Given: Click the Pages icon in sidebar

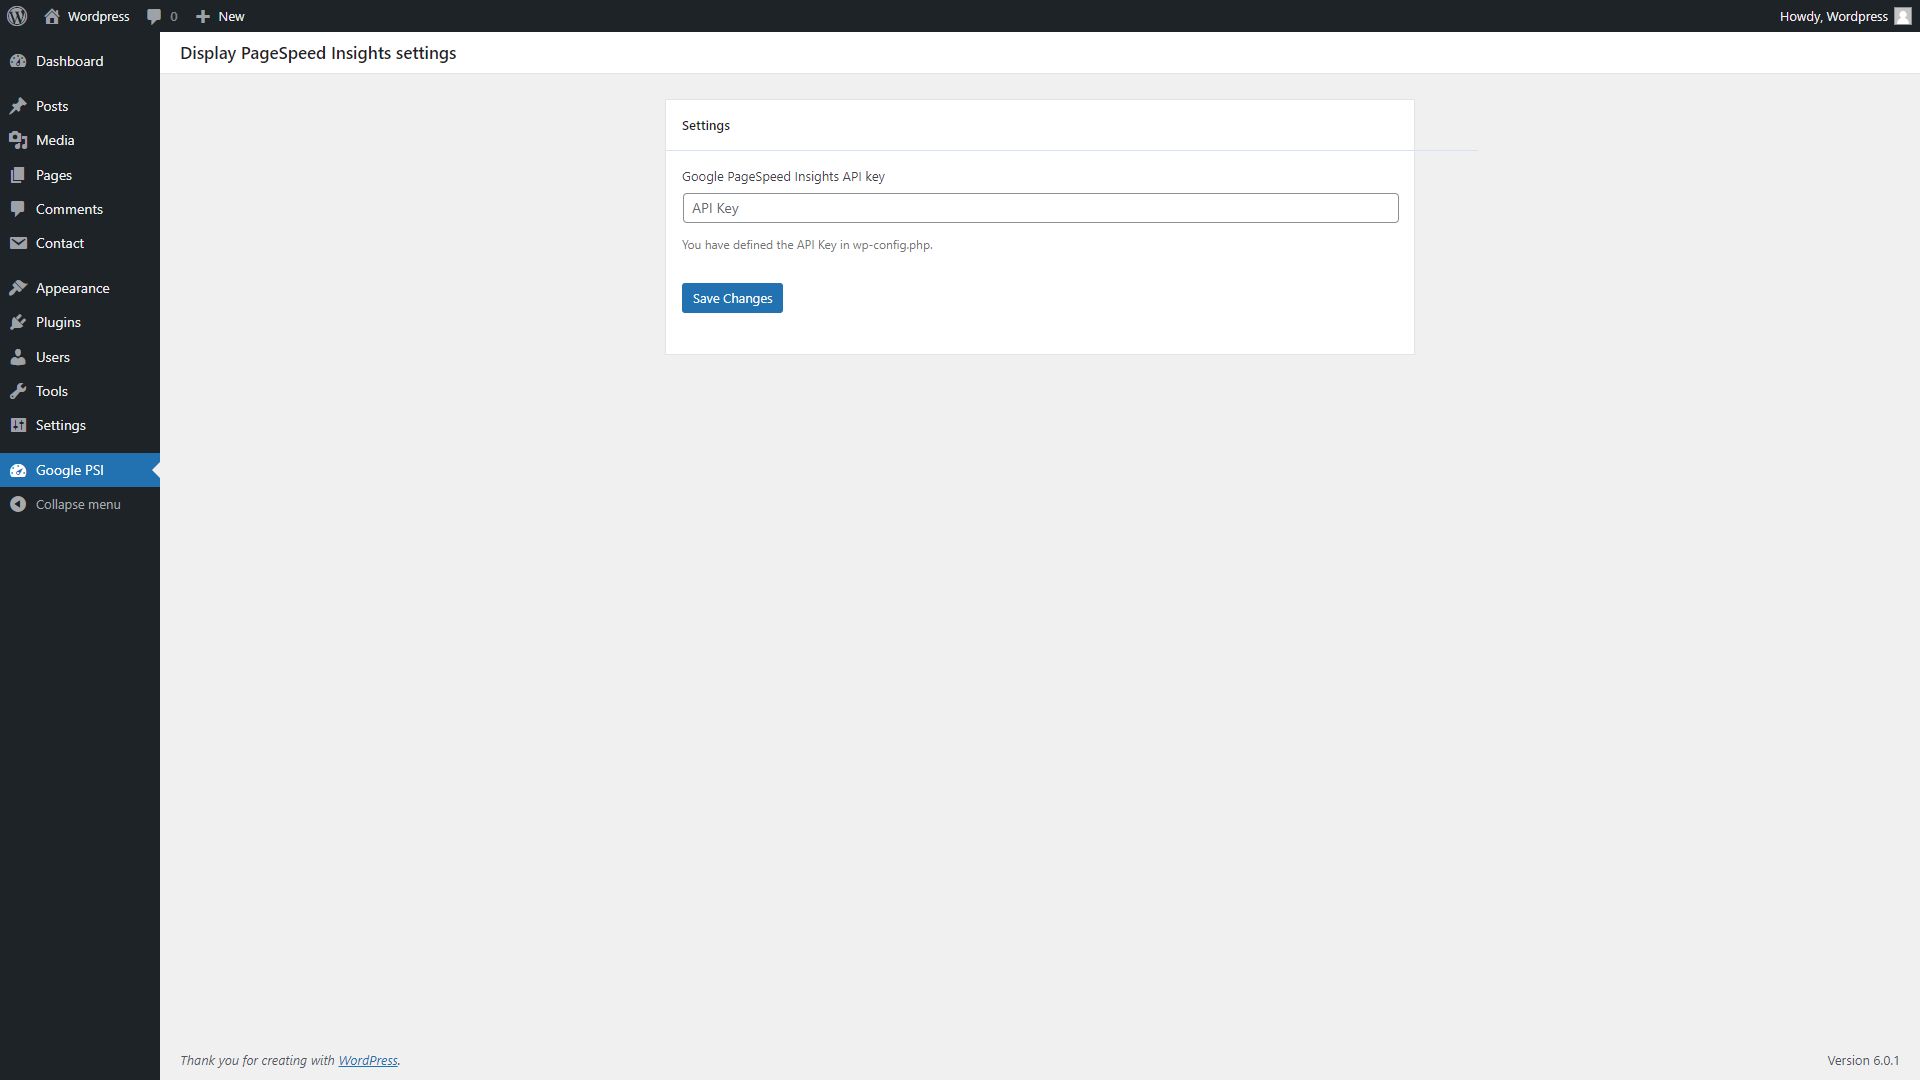Looking at the screenshot, I should pos(18,175).
